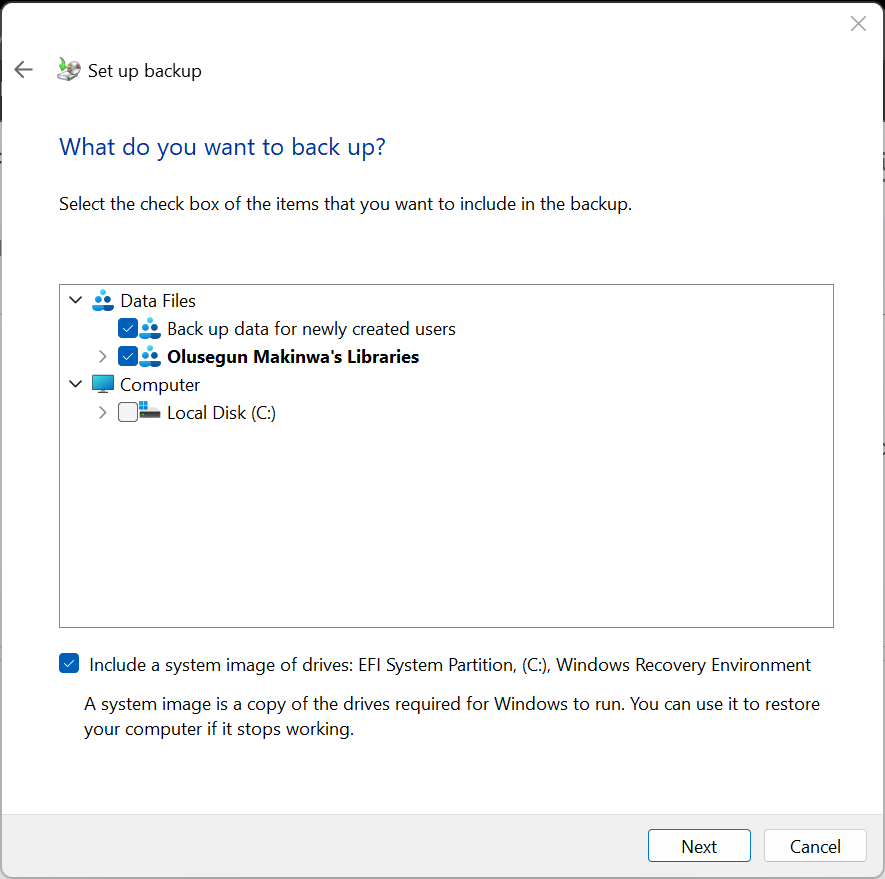Click the Olusegun Makinwa's Libraries users icon
This screenshot has height=879, width=885.
click(150, 356)
